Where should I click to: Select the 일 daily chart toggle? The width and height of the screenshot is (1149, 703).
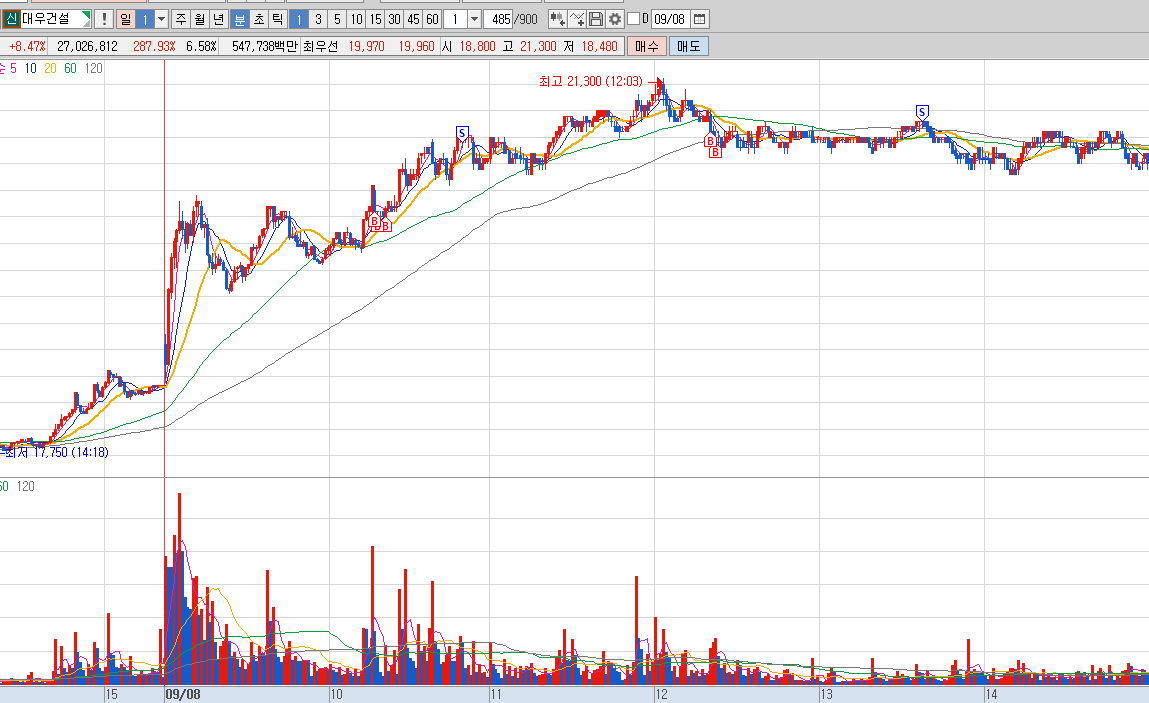pos(125,19)
